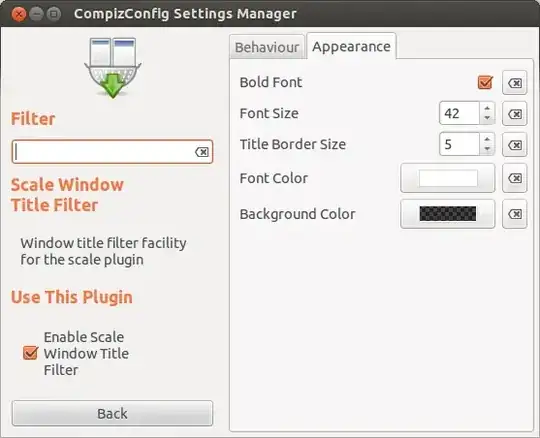Reset Font Size to default icon
The height and width of the screenshot is (438, 540).
pos(515,114)
